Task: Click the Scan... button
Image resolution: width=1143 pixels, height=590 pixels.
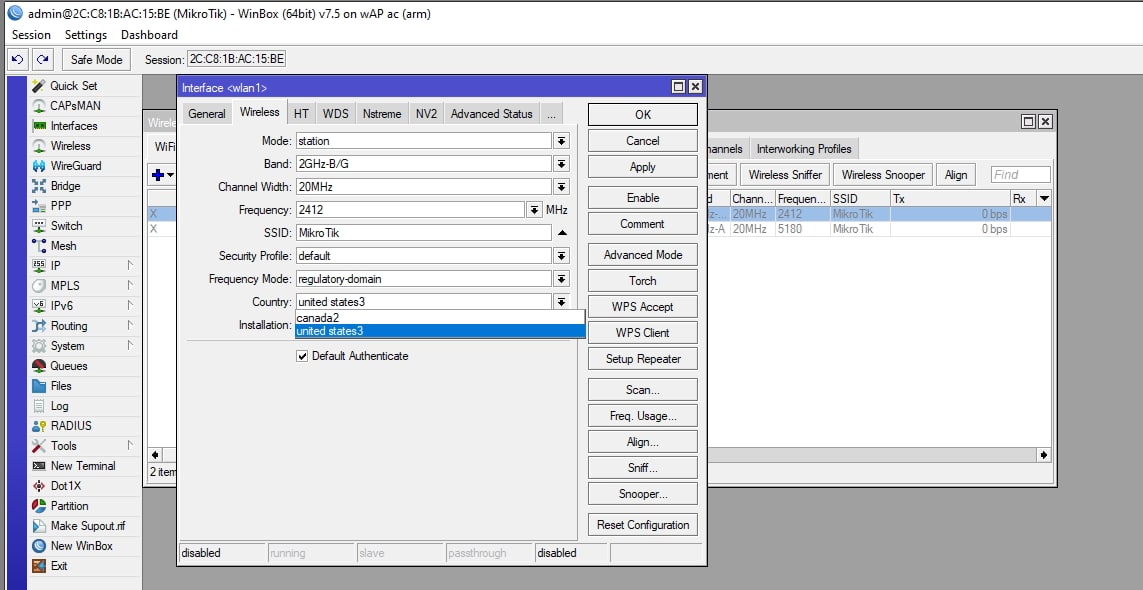Action: point(642,390)
